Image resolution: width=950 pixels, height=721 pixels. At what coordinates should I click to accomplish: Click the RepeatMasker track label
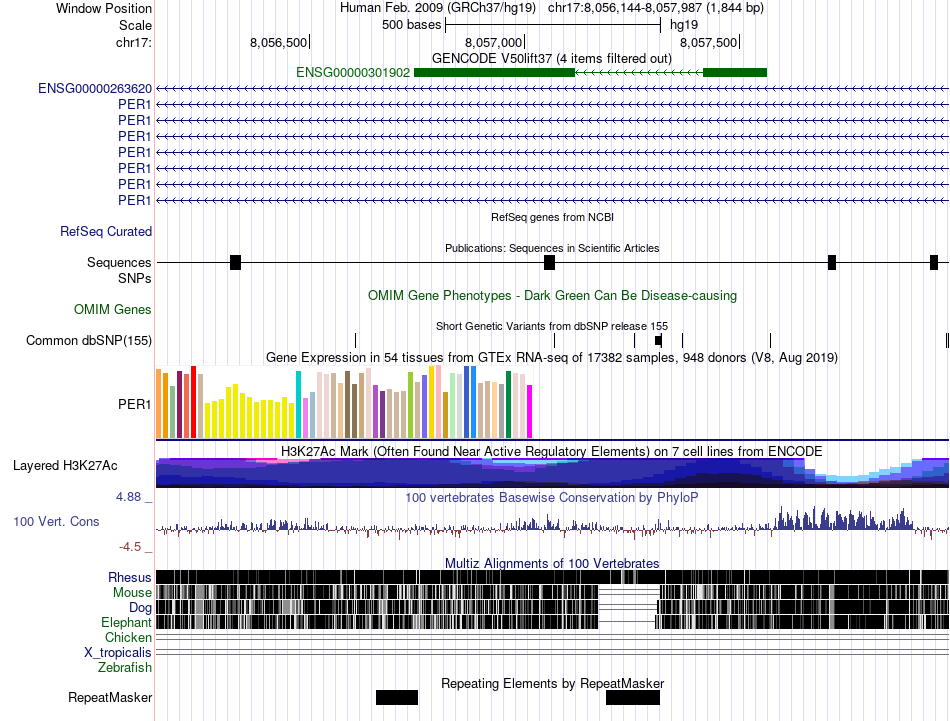tap(110, 698)
